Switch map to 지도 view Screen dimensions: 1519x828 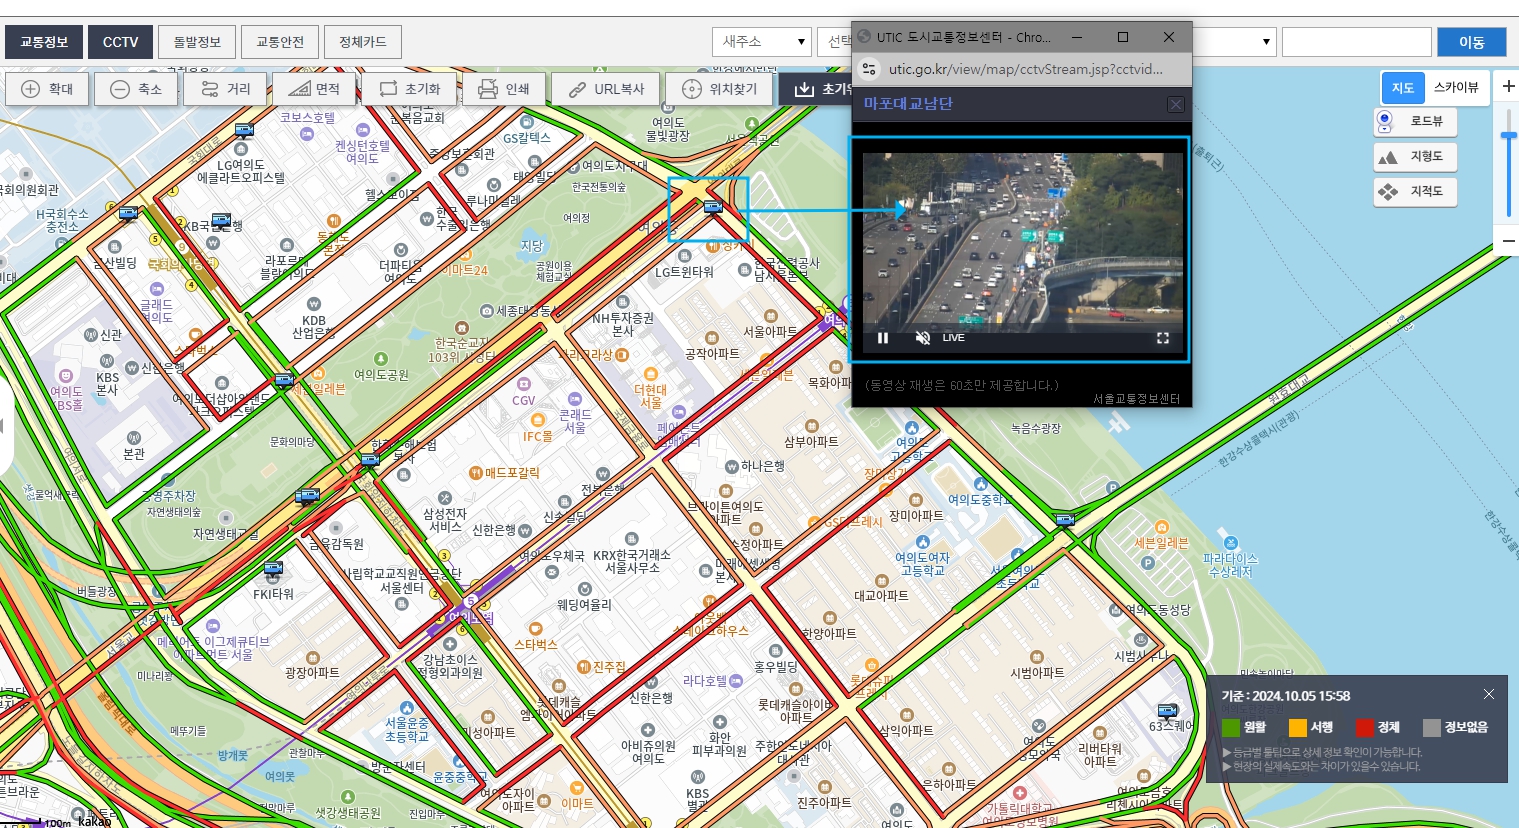click(x=1403, y=88)
